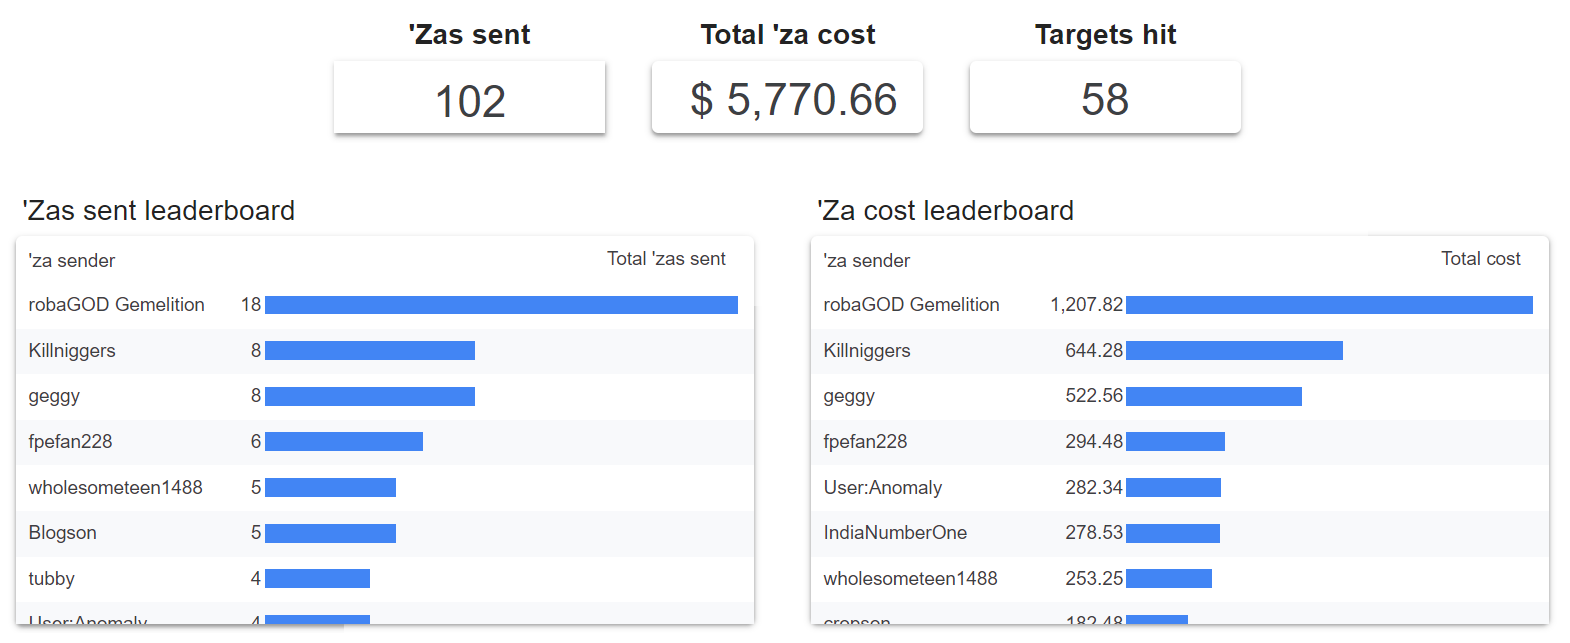Image resolution: width=1570 pixels, height=643 pixels.
Task: Click the 'Zas sent scorecard showing 102
Action: pos(469,100)
